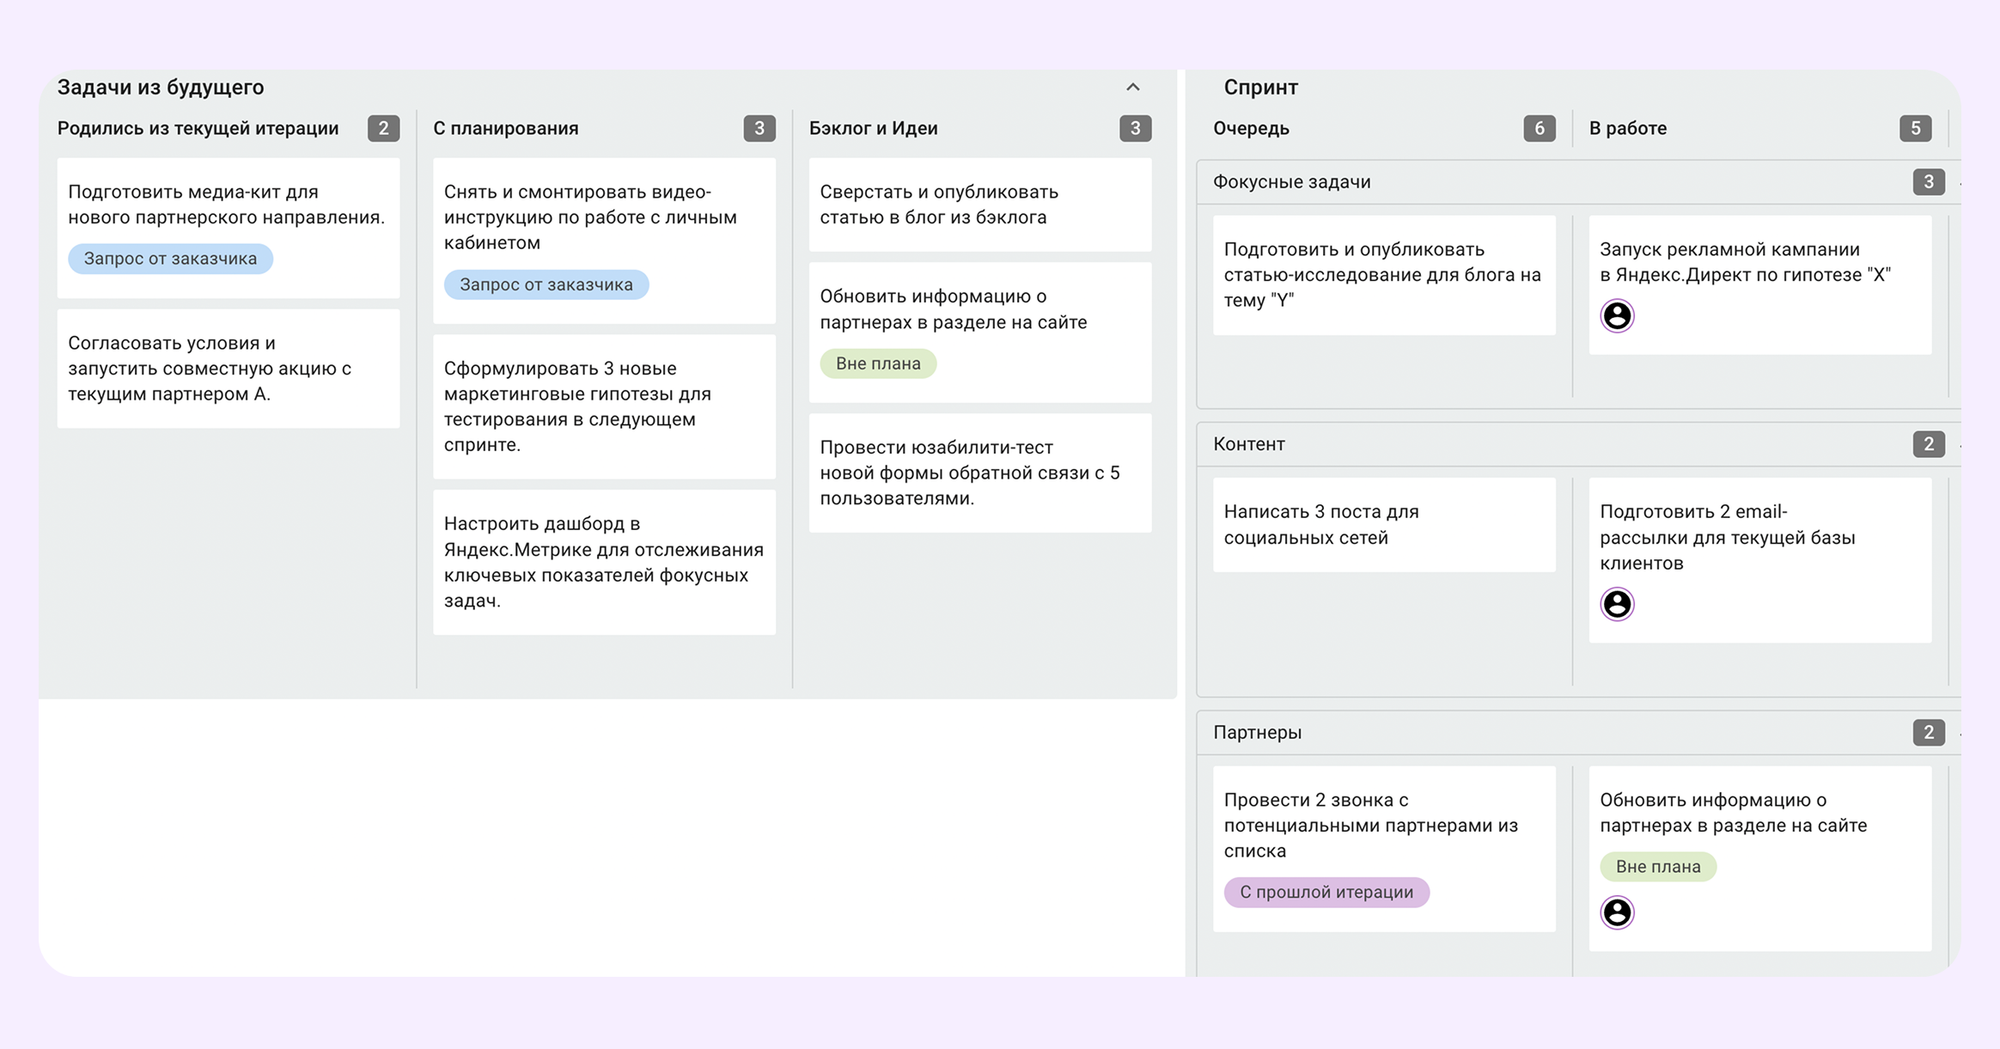Viewport: 2000px width, 1049px height.
Task: Click assignee avatar on Яндекс.Директ campaign card
Action: (x=1618, y=317)
